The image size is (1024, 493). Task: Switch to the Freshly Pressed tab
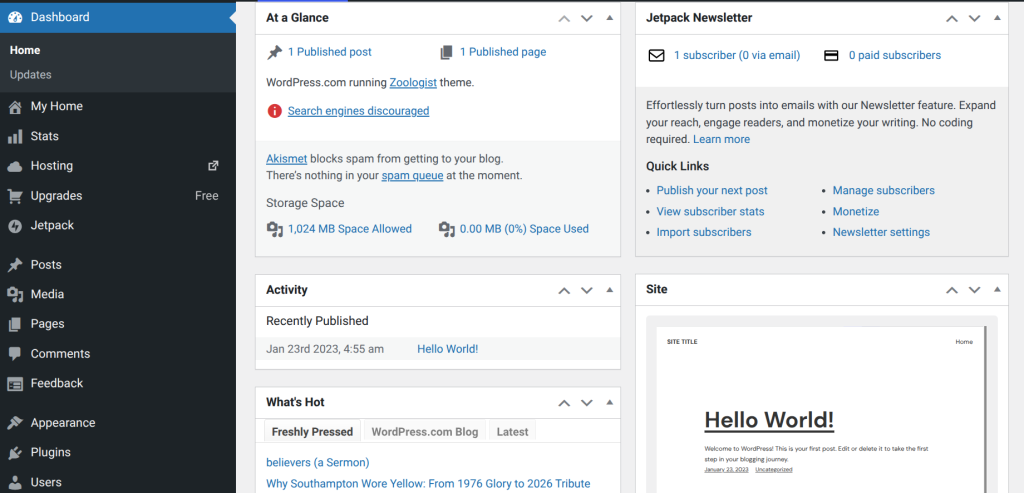(x=312, y=432)
